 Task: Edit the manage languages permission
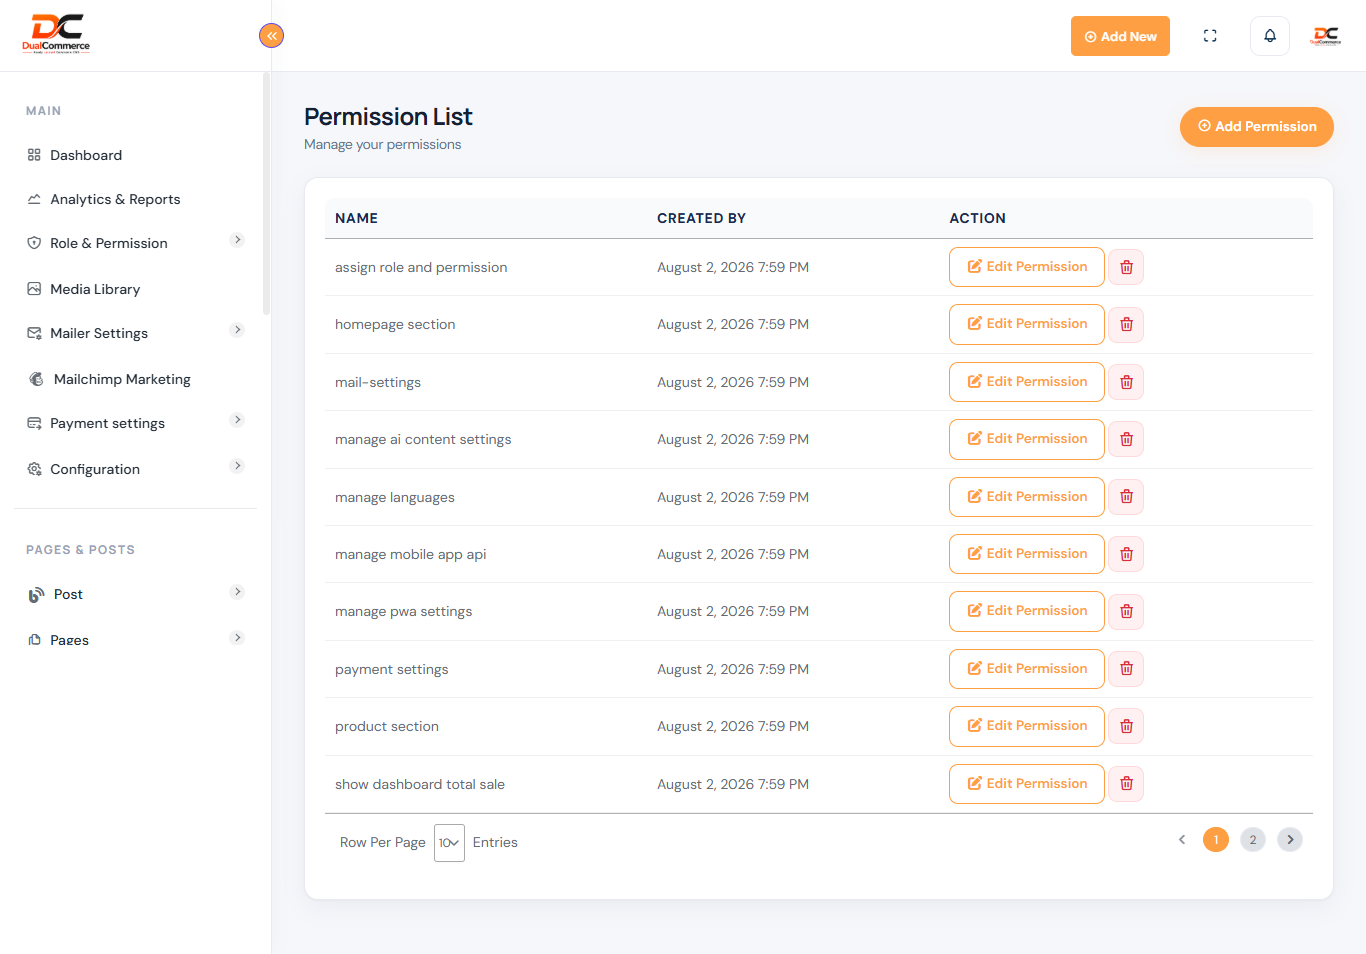pyautogui.click(x=1027, y=497)
